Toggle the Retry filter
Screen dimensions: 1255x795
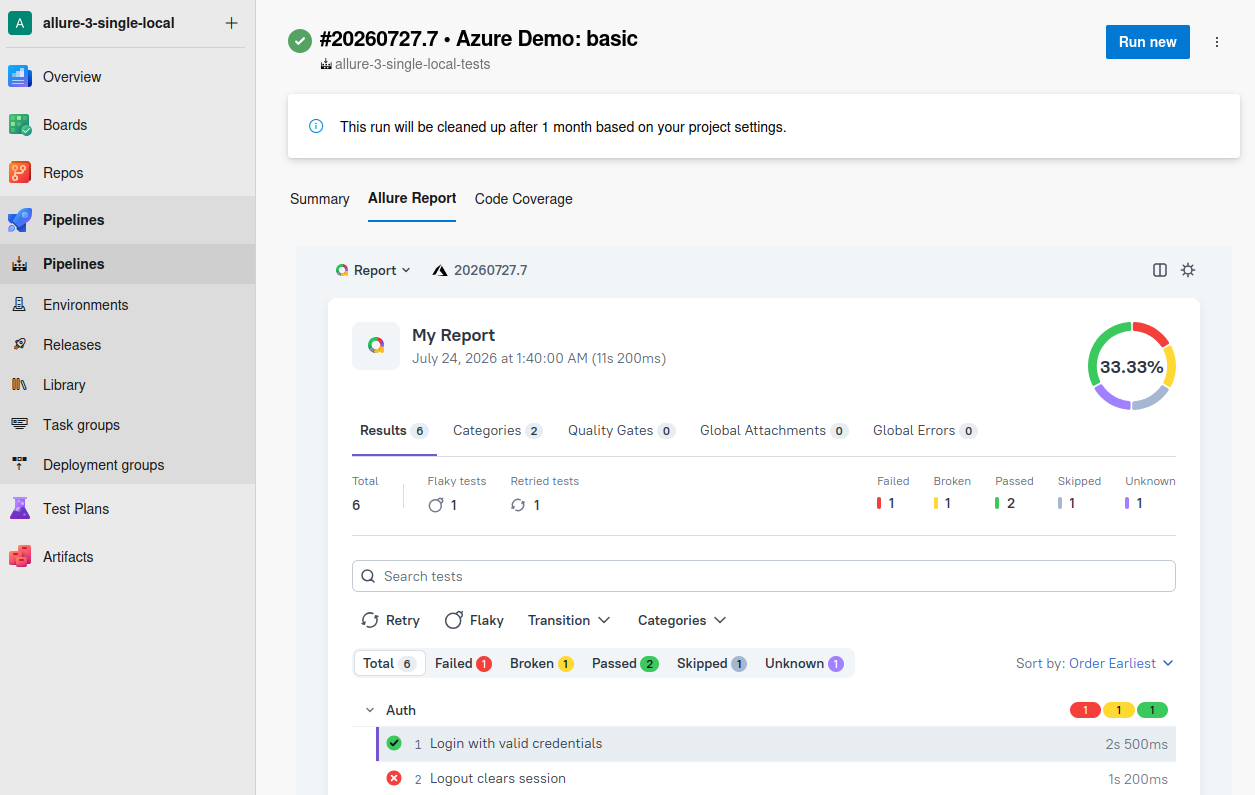(390, 620)
